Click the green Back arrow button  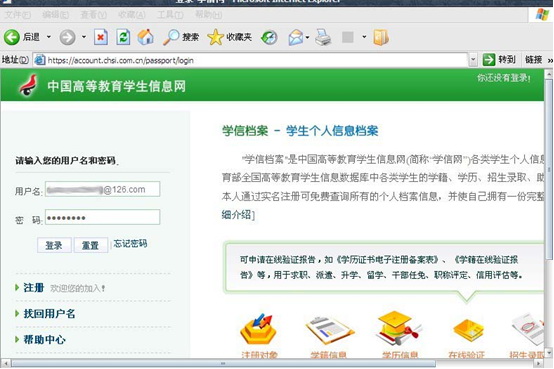point(11,37)
